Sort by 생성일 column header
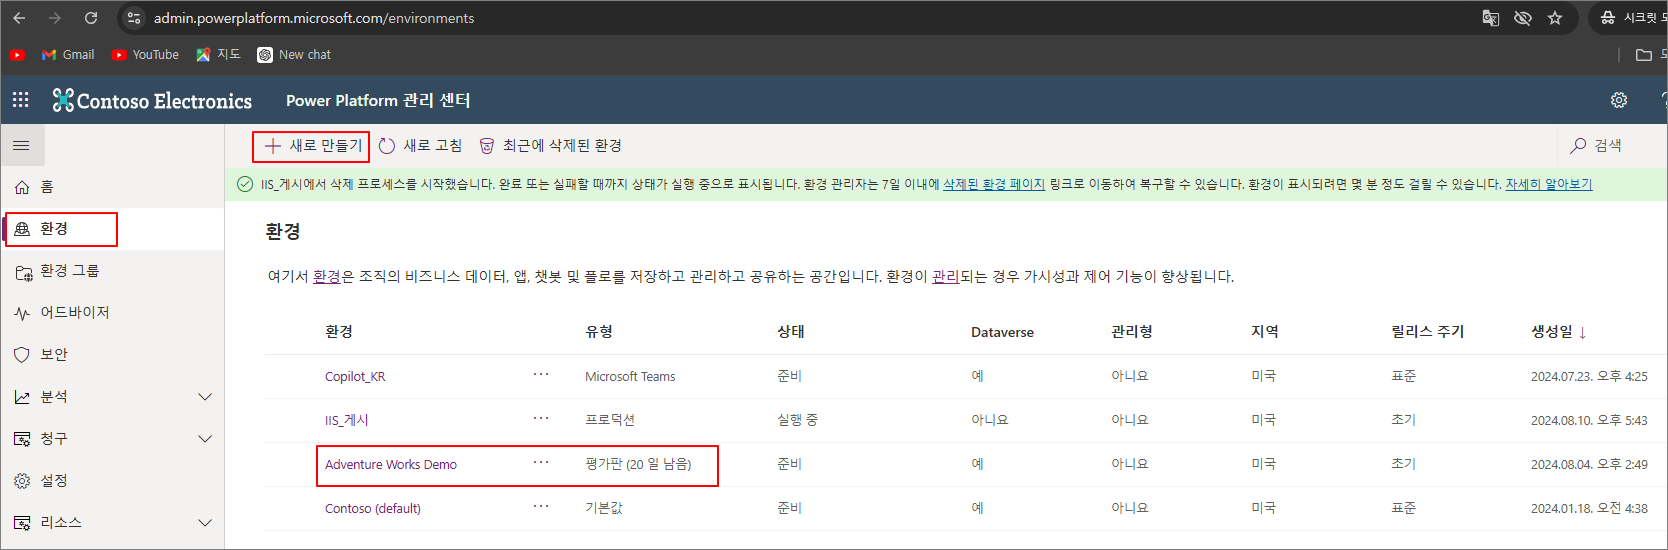 [x=1558, y=332]
